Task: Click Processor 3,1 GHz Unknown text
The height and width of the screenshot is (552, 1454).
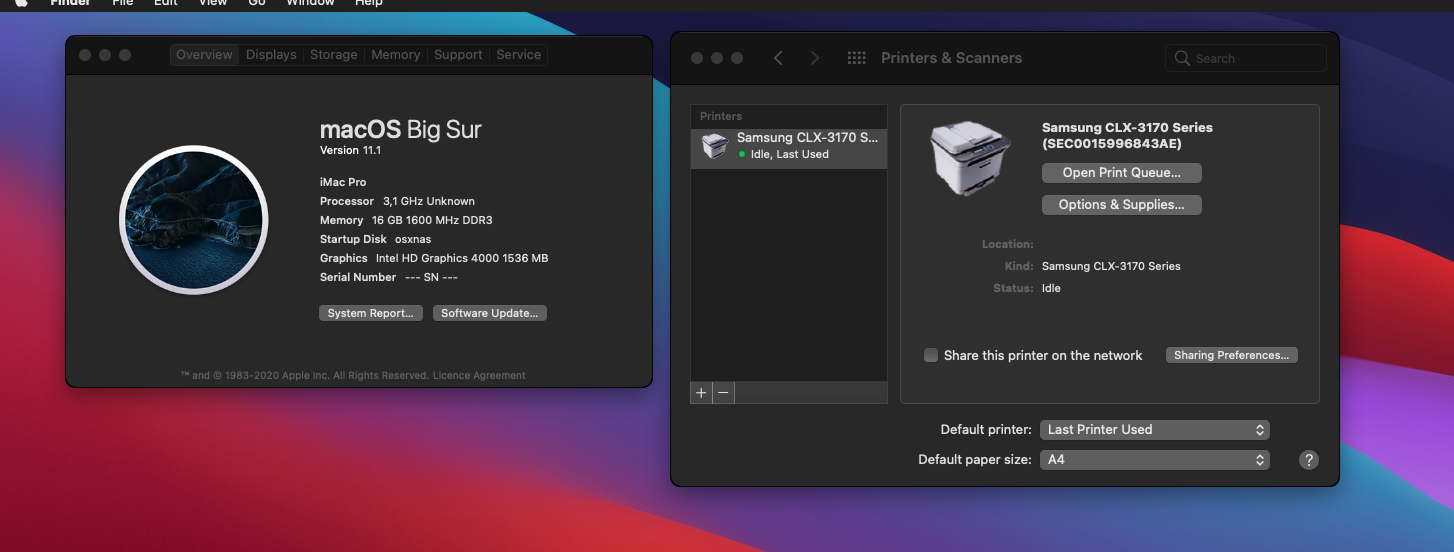Action: (x=398, y=201)
